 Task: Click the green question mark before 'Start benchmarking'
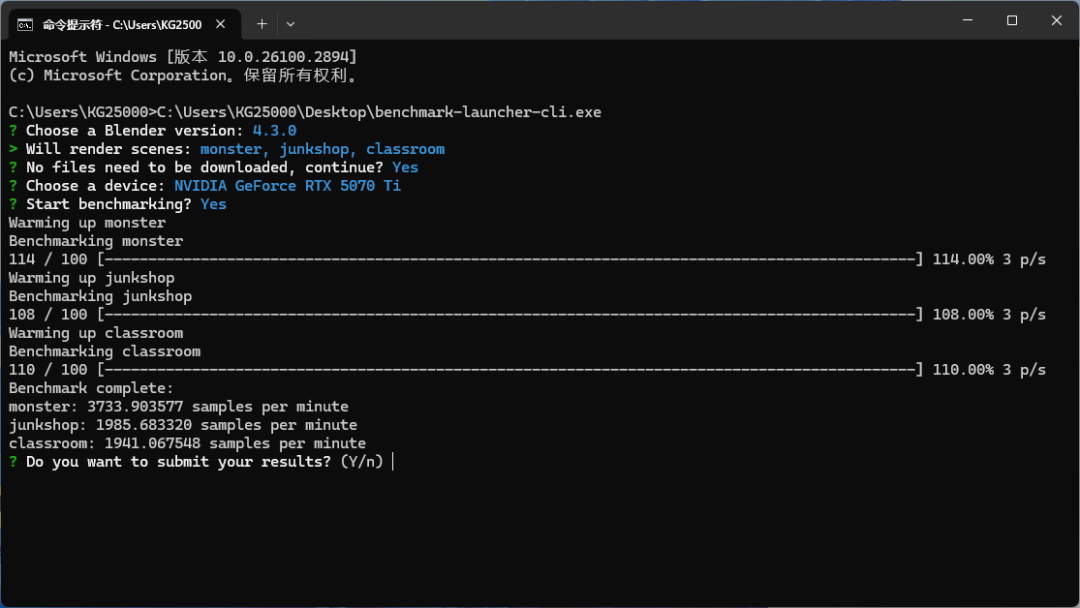(x=13, y=204)
